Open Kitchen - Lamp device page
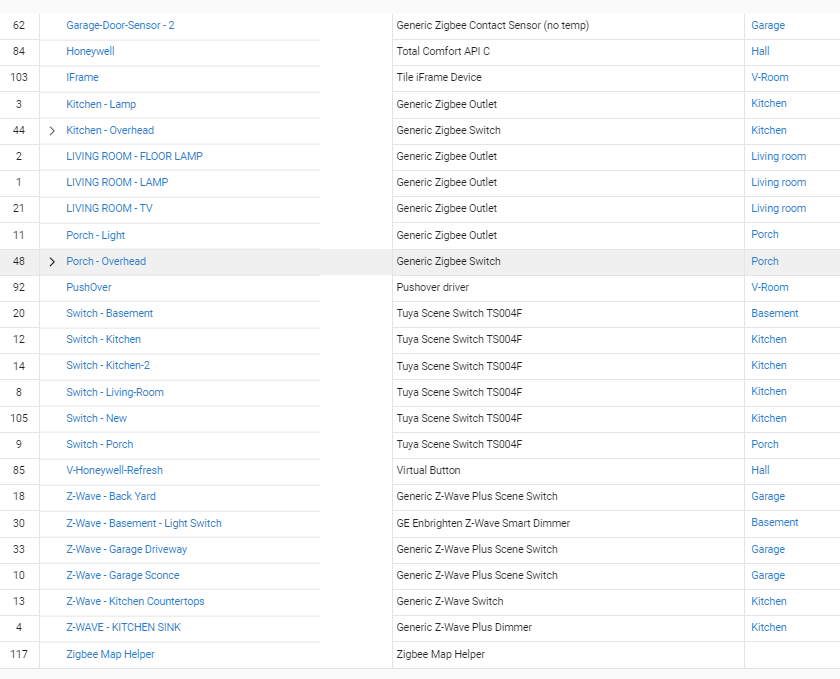This screenshot has height=679, width=840. [101, 104]
